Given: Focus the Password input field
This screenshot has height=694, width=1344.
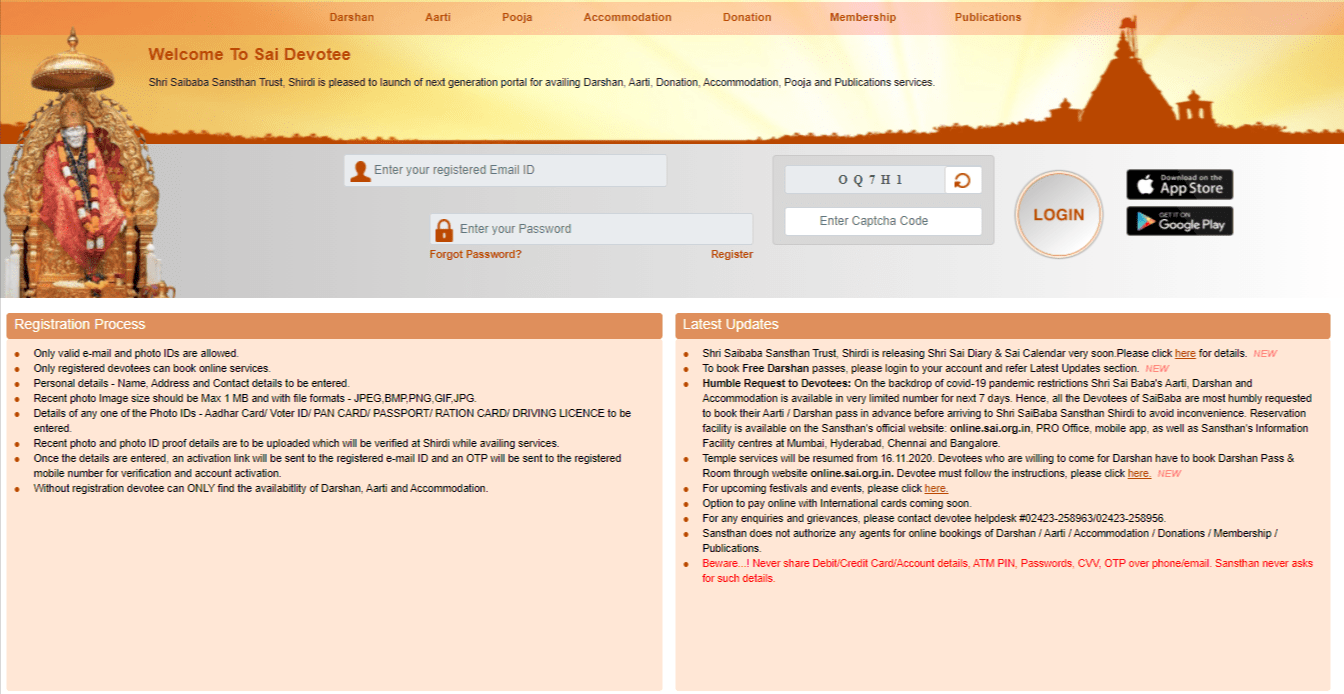Looking at the screenshot, I should click(x=592, y=229).
